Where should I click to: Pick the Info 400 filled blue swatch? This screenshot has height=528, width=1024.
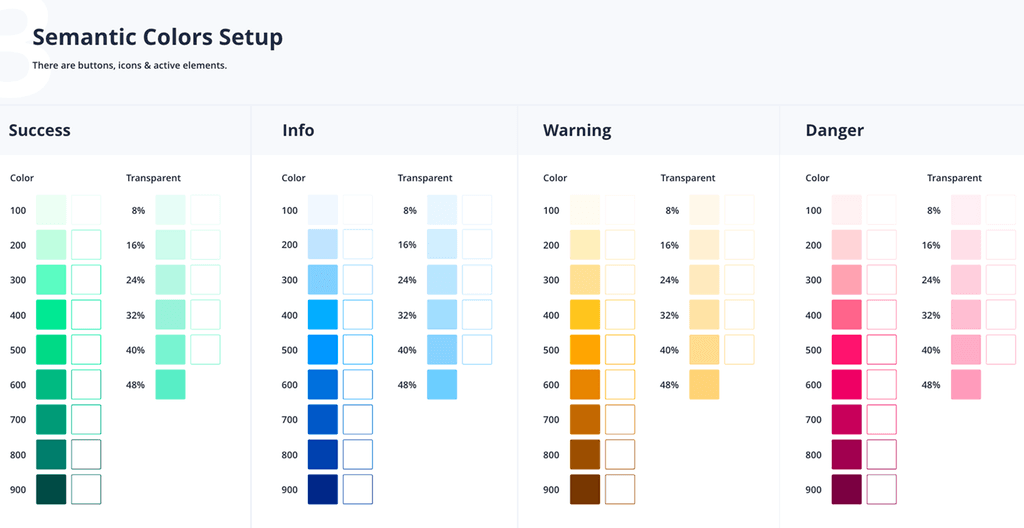tap(323, 315)
